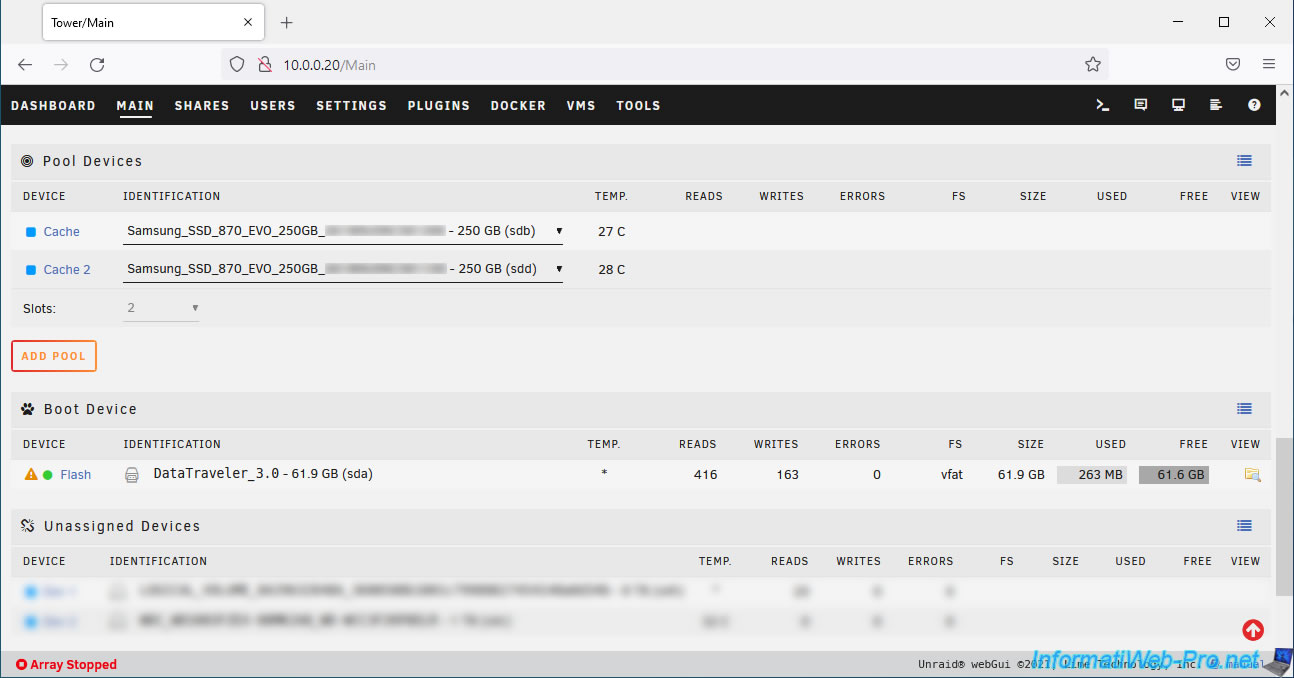Click the Flash warning triangle icon

30,475
